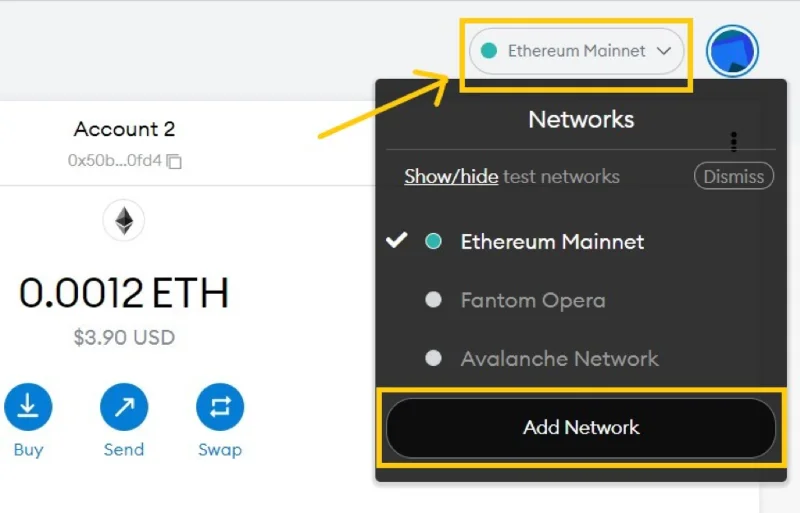
Task: Select the Avalanche Network dot
Action: 433,358
